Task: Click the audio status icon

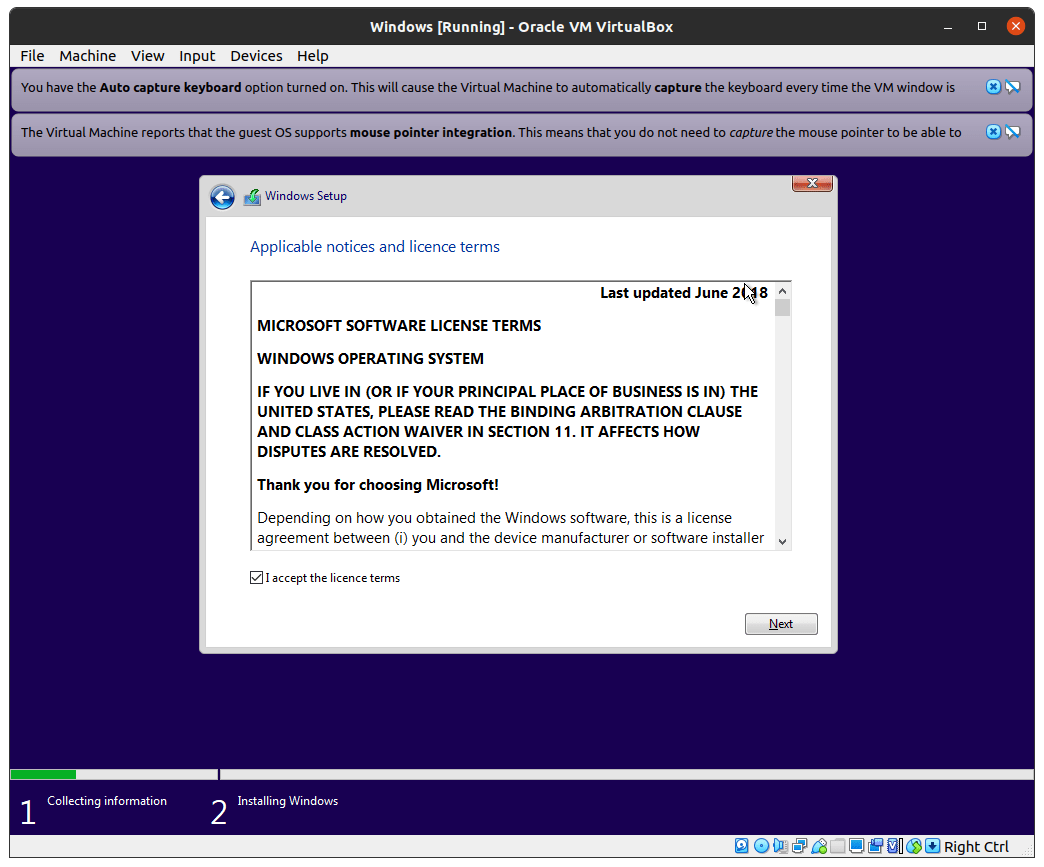Action: (780, 846)
